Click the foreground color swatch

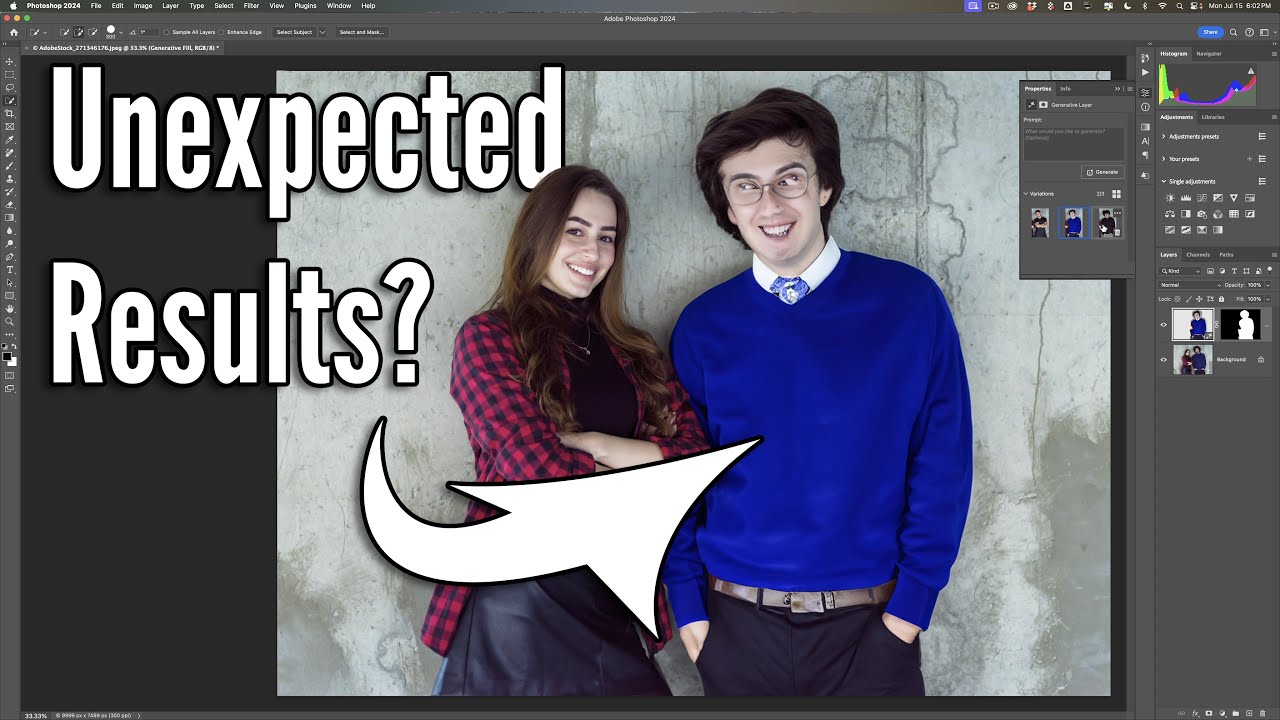click(x=8, y=355)
